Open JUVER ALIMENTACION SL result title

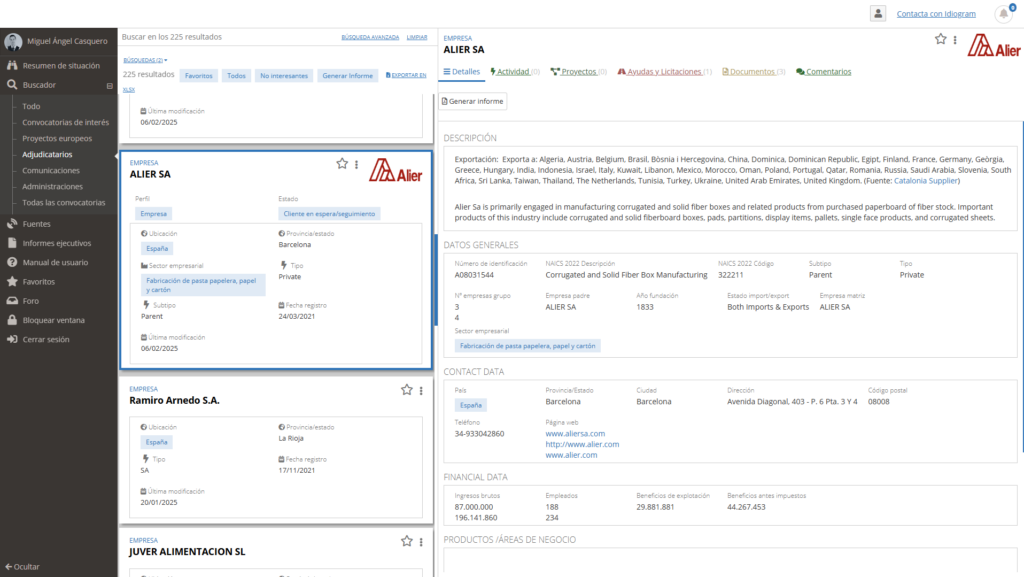(187, 552)
